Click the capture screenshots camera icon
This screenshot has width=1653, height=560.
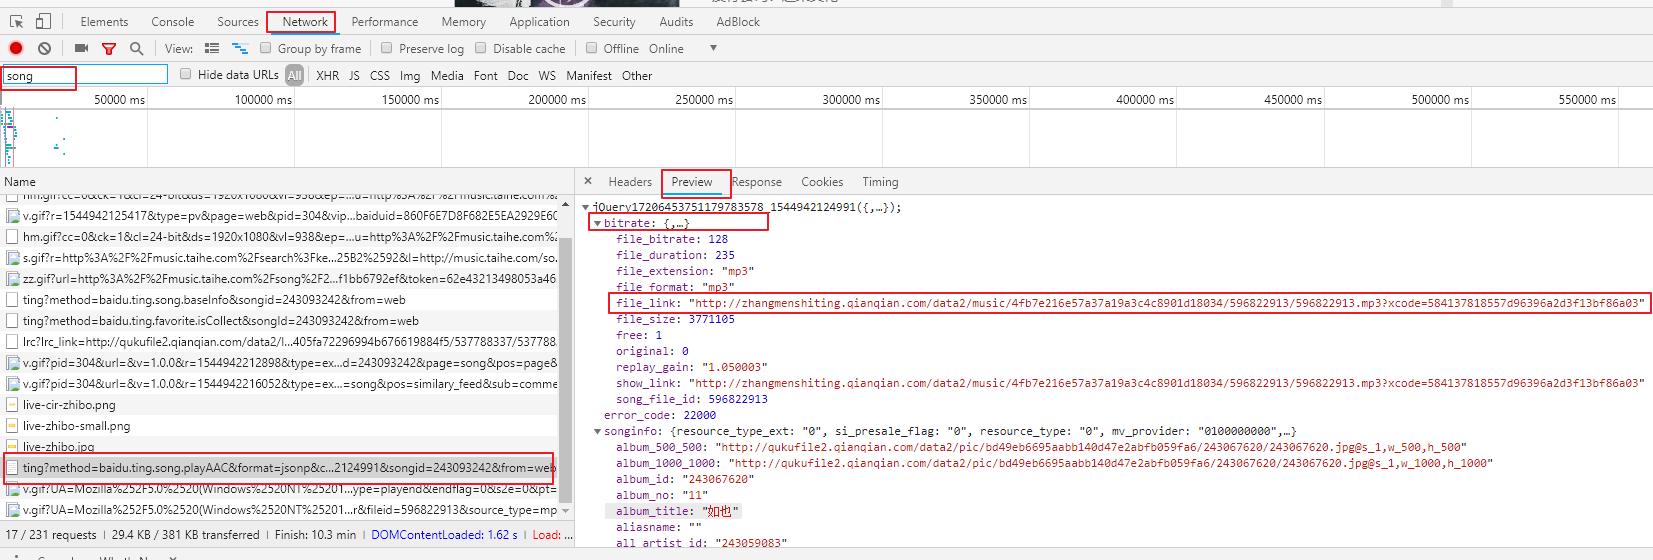click(x=81, y=48)
